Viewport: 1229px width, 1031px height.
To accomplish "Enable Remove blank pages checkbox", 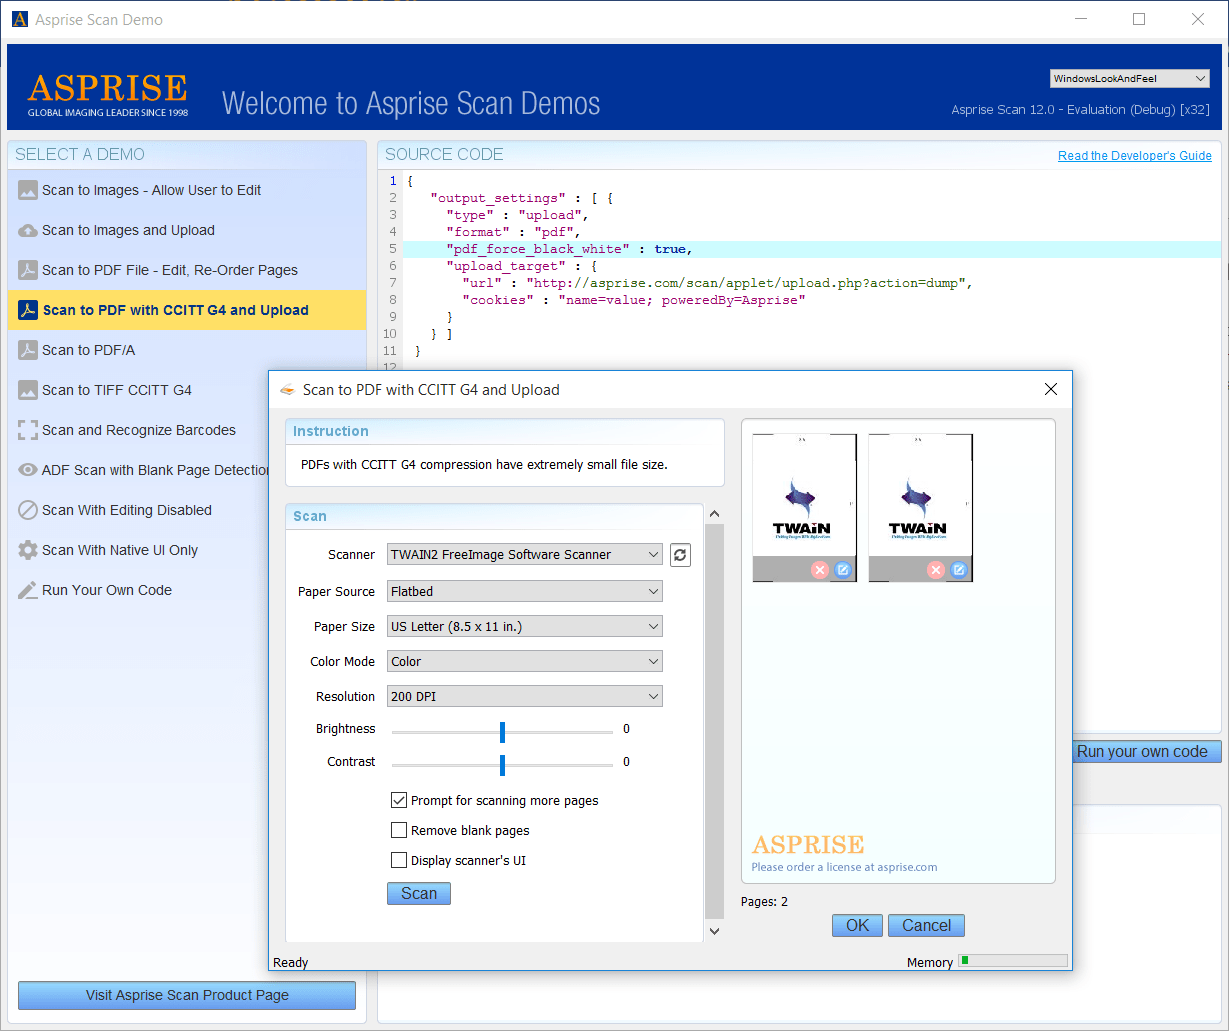I will coord(399,830).
